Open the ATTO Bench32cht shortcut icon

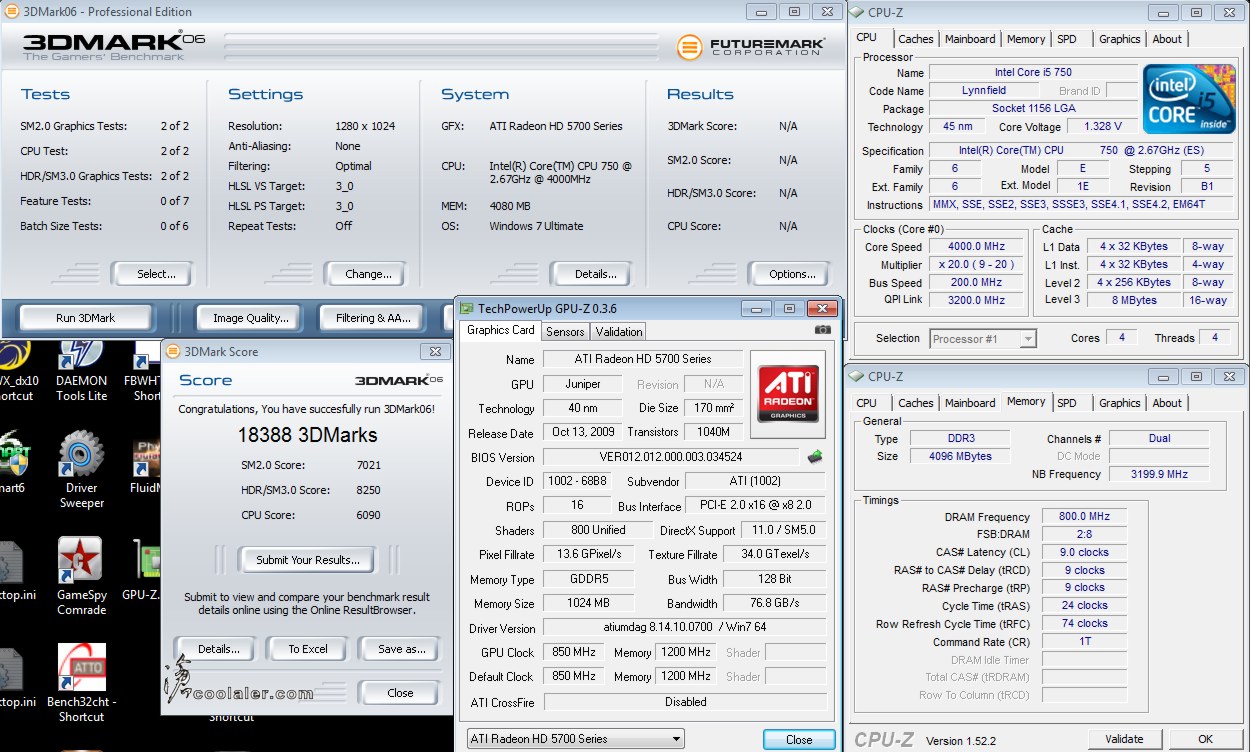[81, 682]
